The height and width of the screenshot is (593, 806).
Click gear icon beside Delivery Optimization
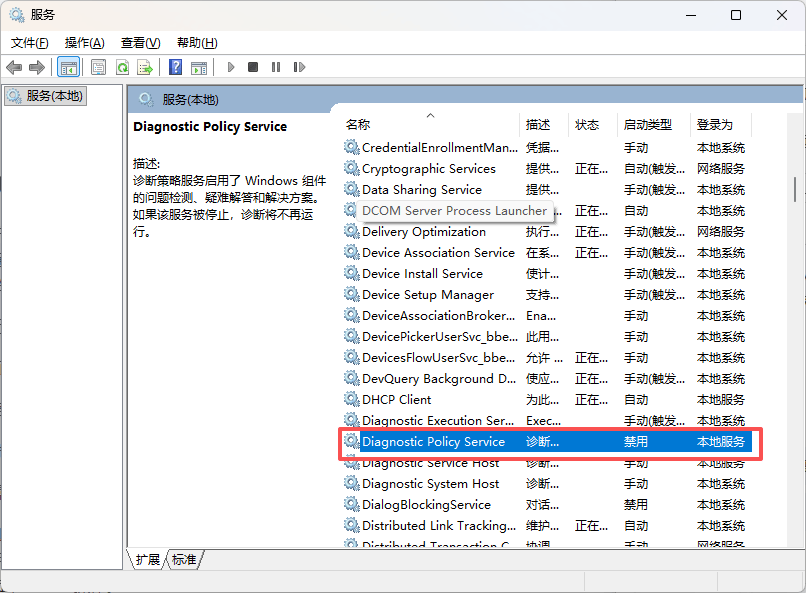352,232
